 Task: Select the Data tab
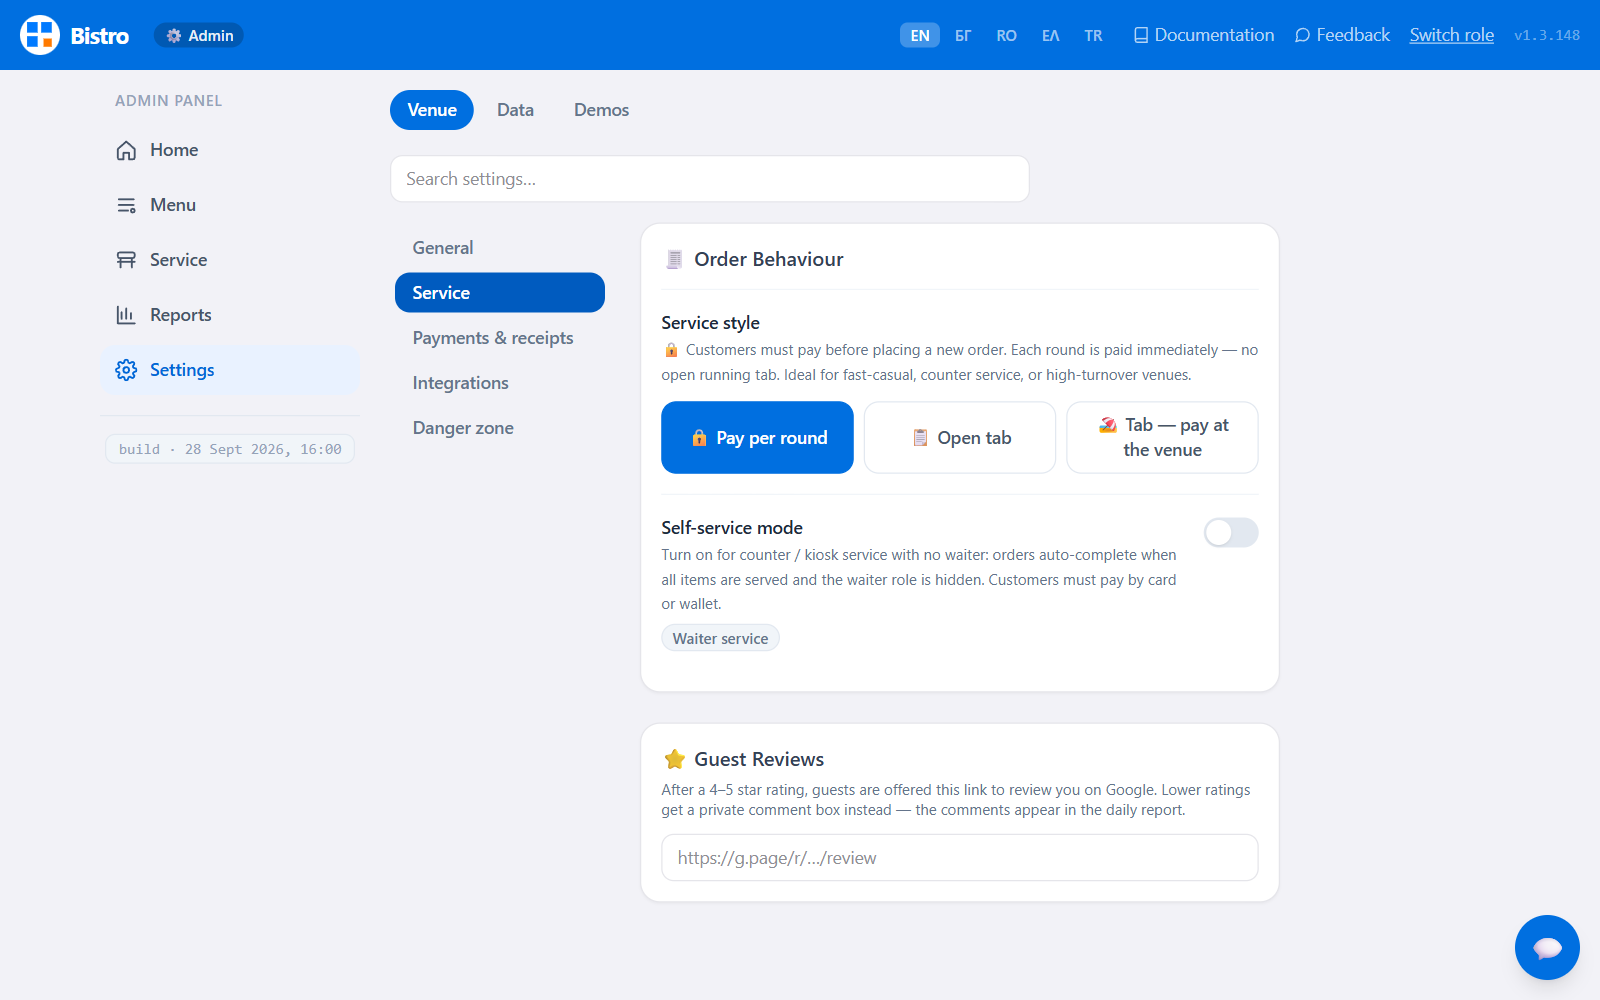(515, 110)
